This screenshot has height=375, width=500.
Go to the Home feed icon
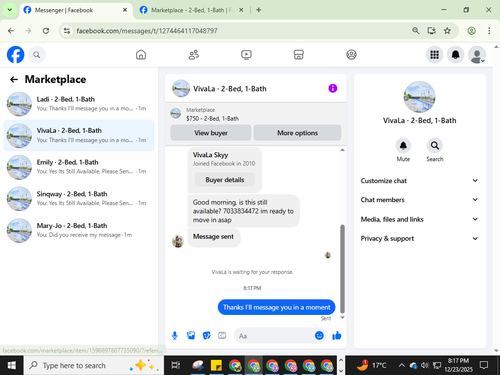[141, 55]
